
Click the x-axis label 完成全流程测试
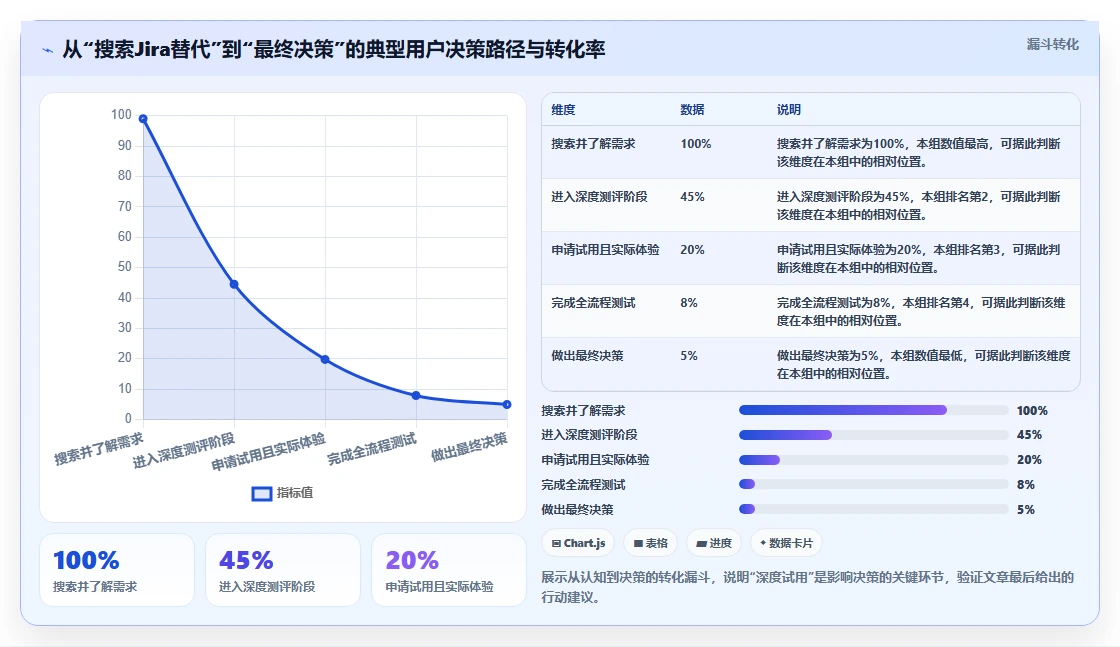click(371, 449)
